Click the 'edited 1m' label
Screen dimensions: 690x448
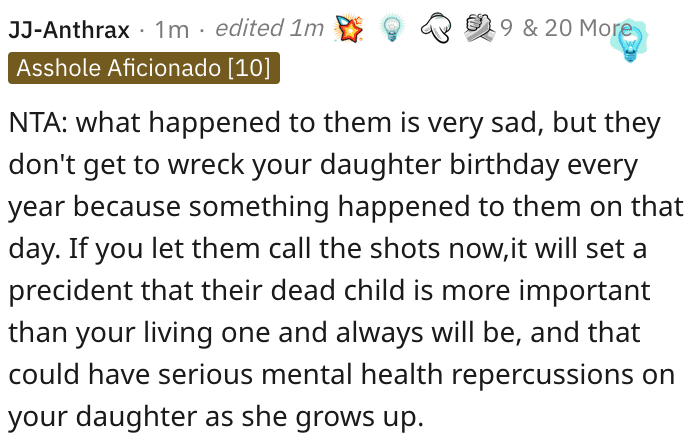tap(269, 30)
